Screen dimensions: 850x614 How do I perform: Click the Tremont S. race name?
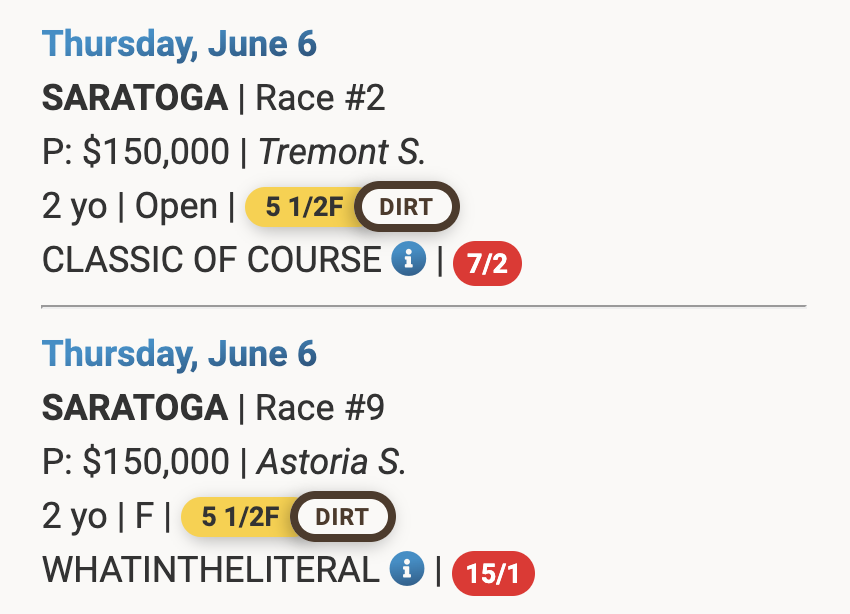(x=342, y=151)
